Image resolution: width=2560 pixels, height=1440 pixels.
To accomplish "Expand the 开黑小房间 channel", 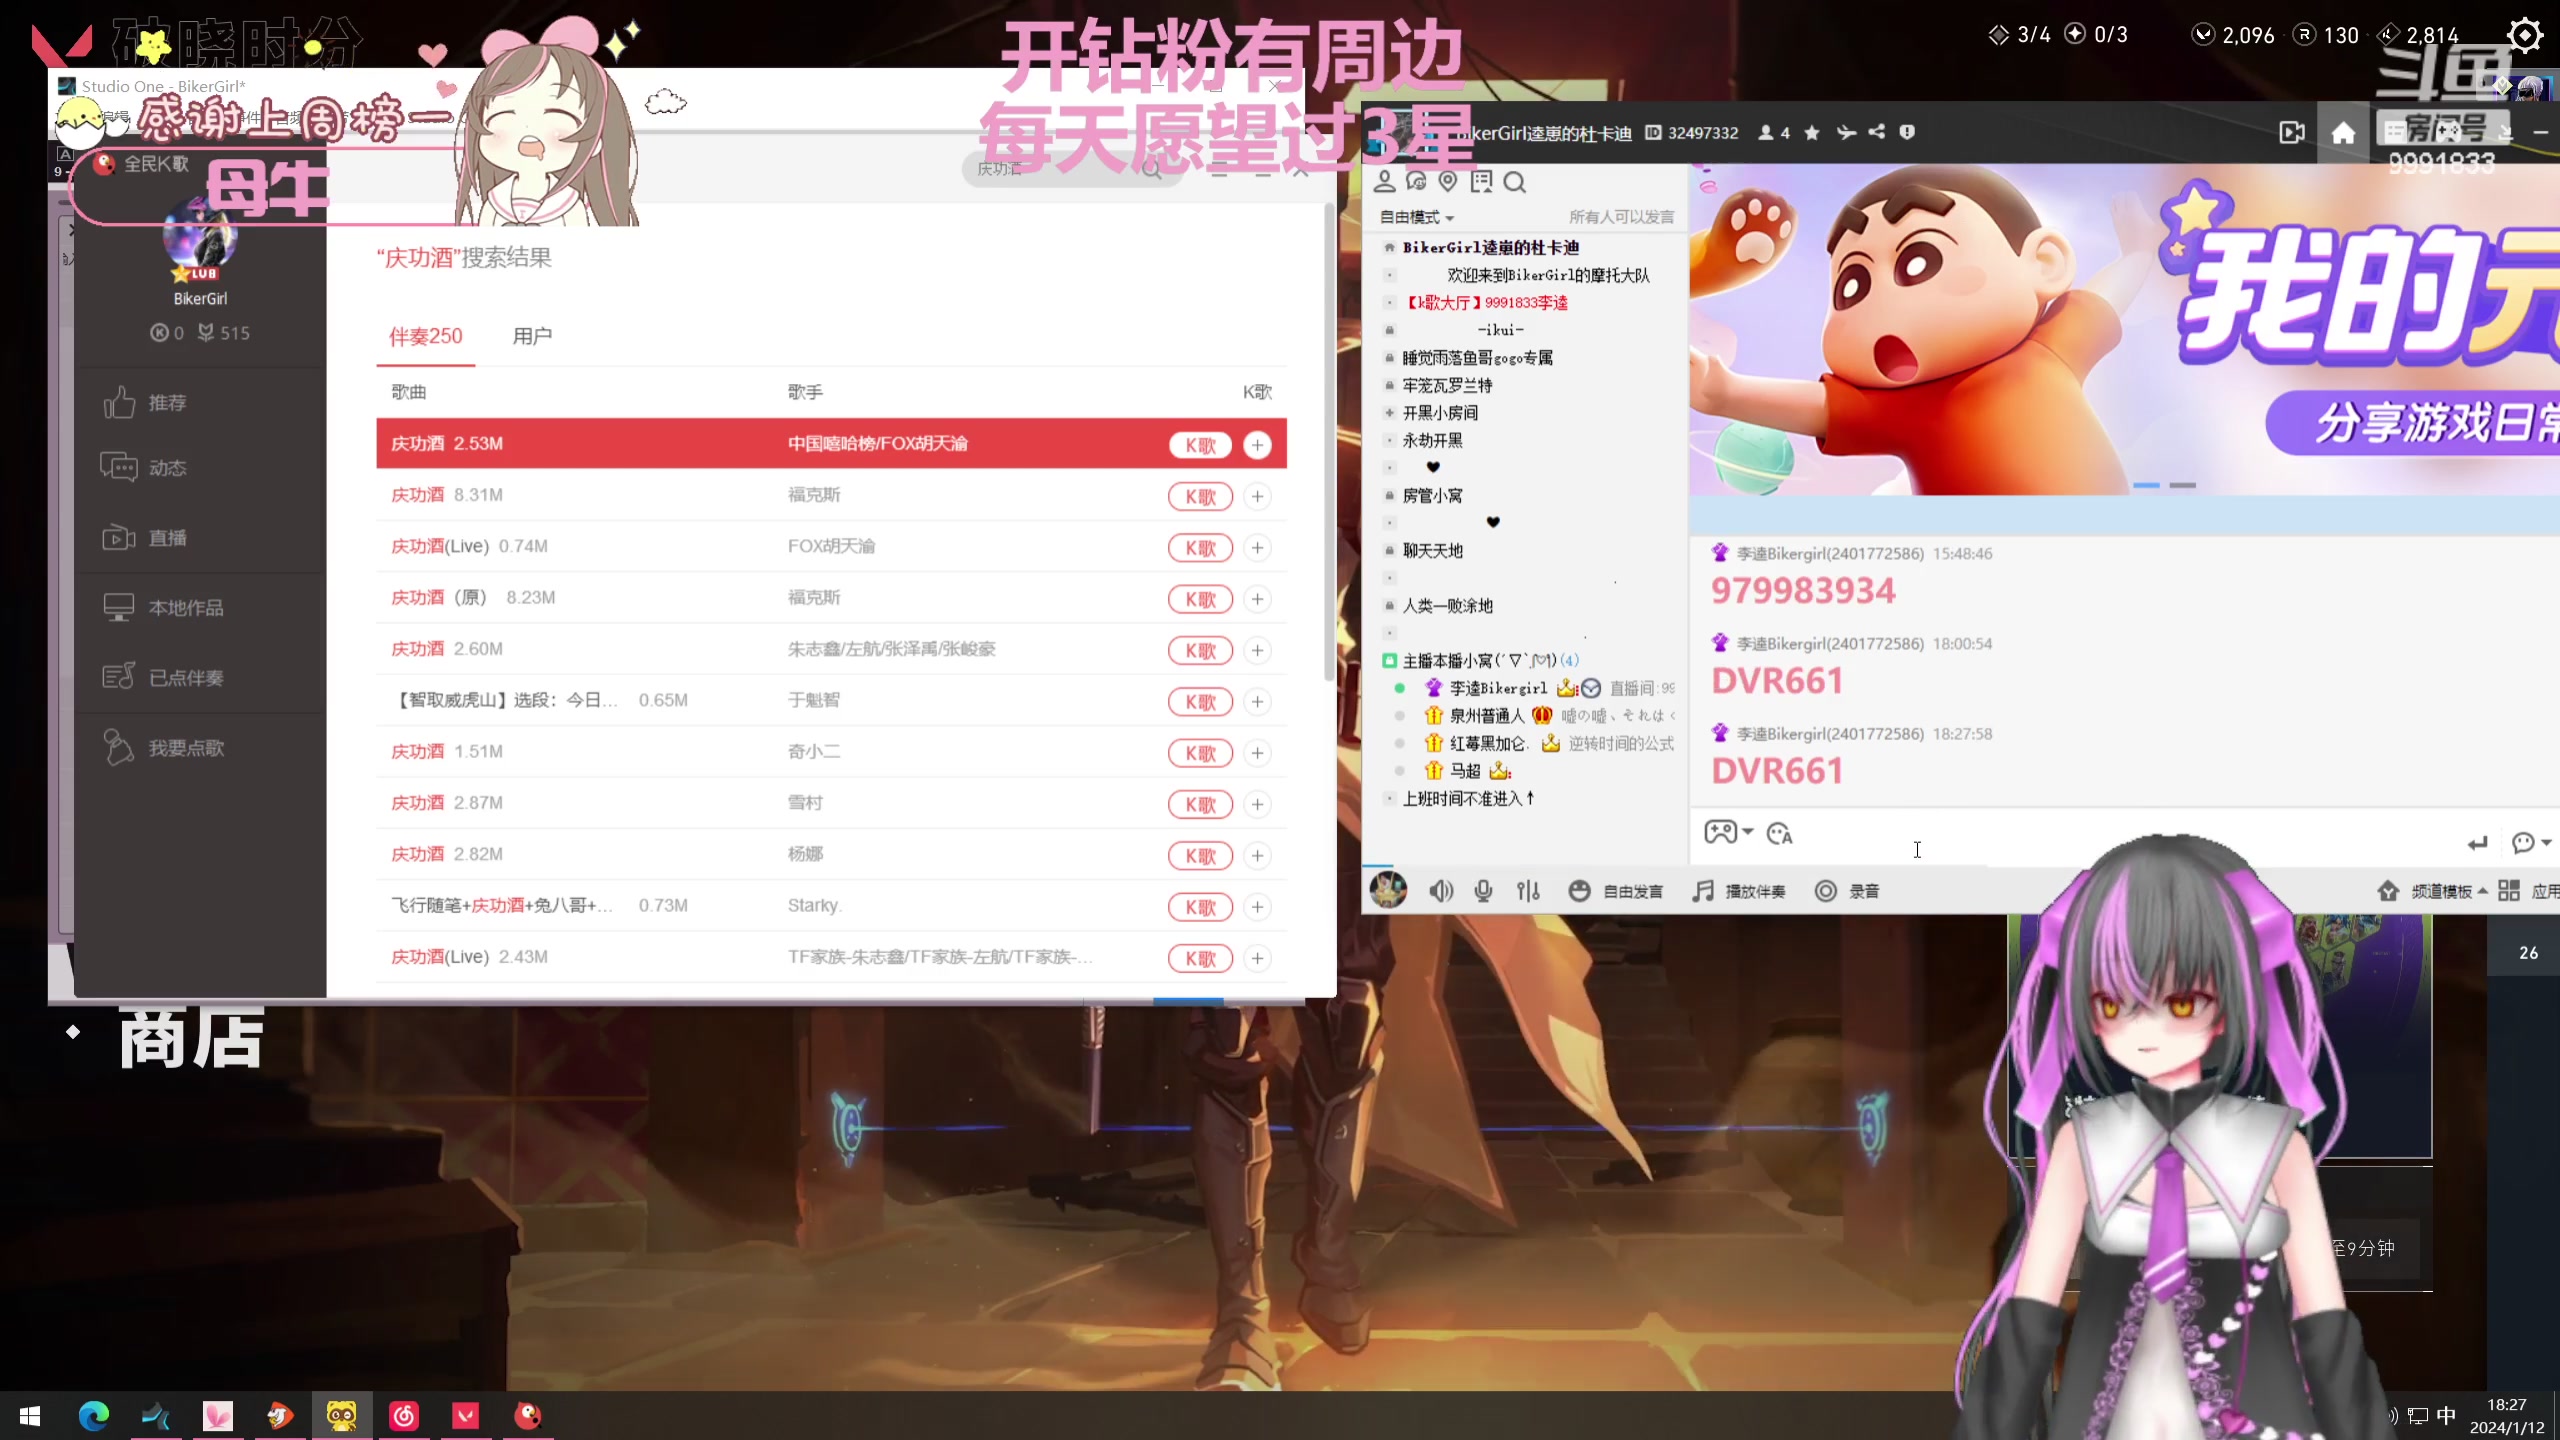I will [x=1389, y=413].
